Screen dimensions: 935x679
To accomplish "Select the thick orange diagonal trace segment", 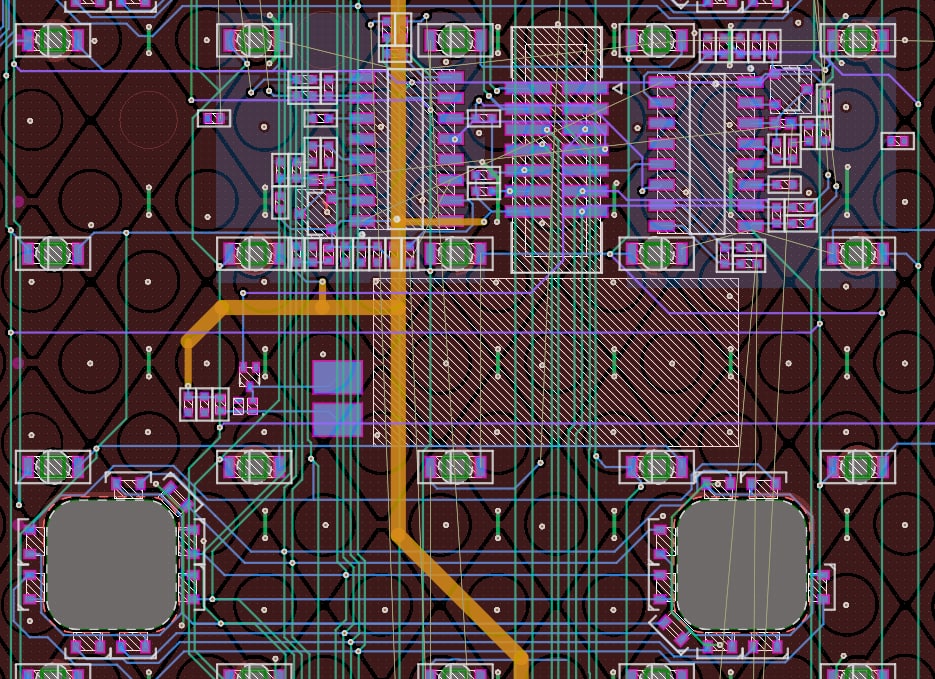I will [x=459, y=596].
